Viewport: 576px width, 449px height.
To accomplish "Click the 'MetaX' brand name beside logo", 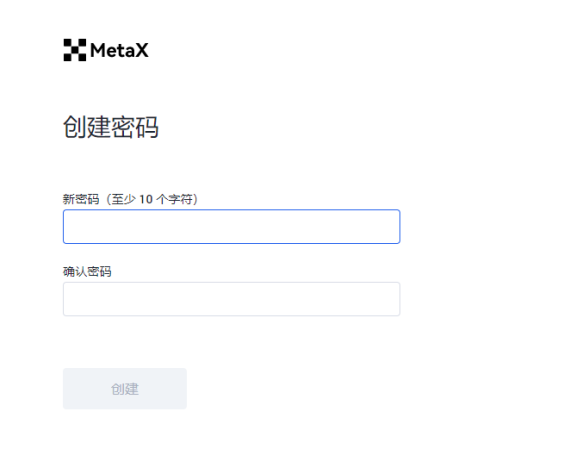I will pos(119,50).
